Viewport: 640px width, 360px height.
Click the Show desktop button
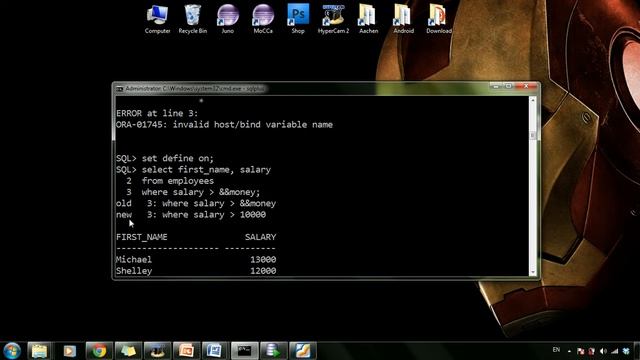pyautogui.click(x=637, y=351)
